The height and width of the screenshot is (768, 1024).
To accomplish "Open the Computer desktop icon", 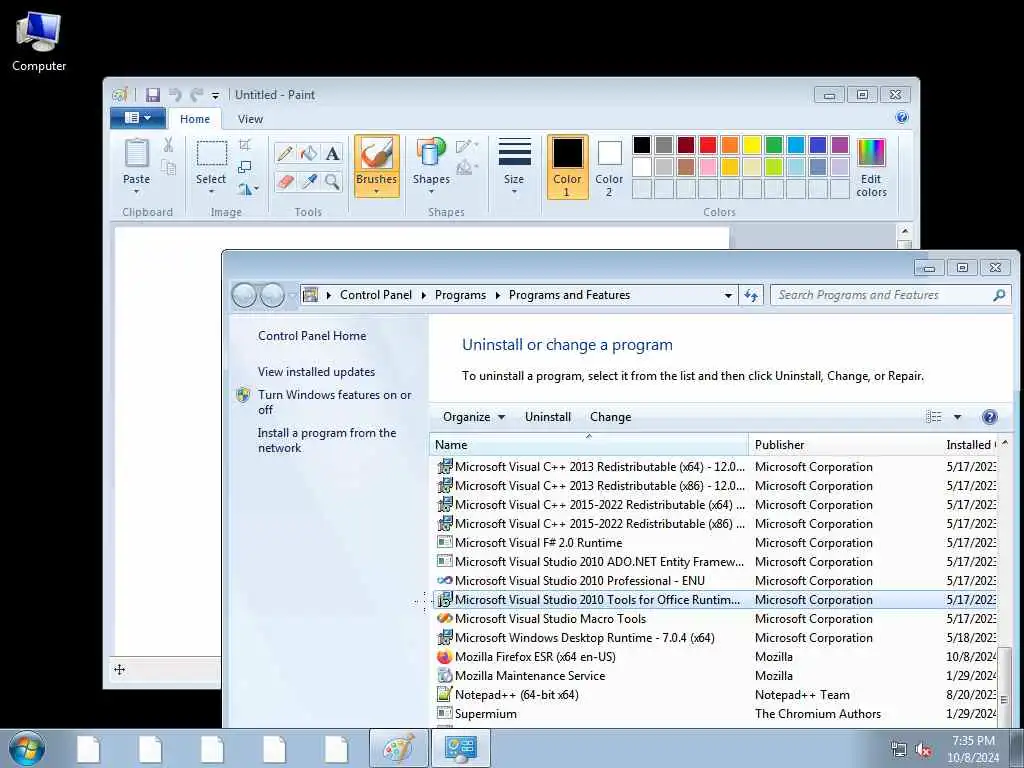I will point(39,42).
